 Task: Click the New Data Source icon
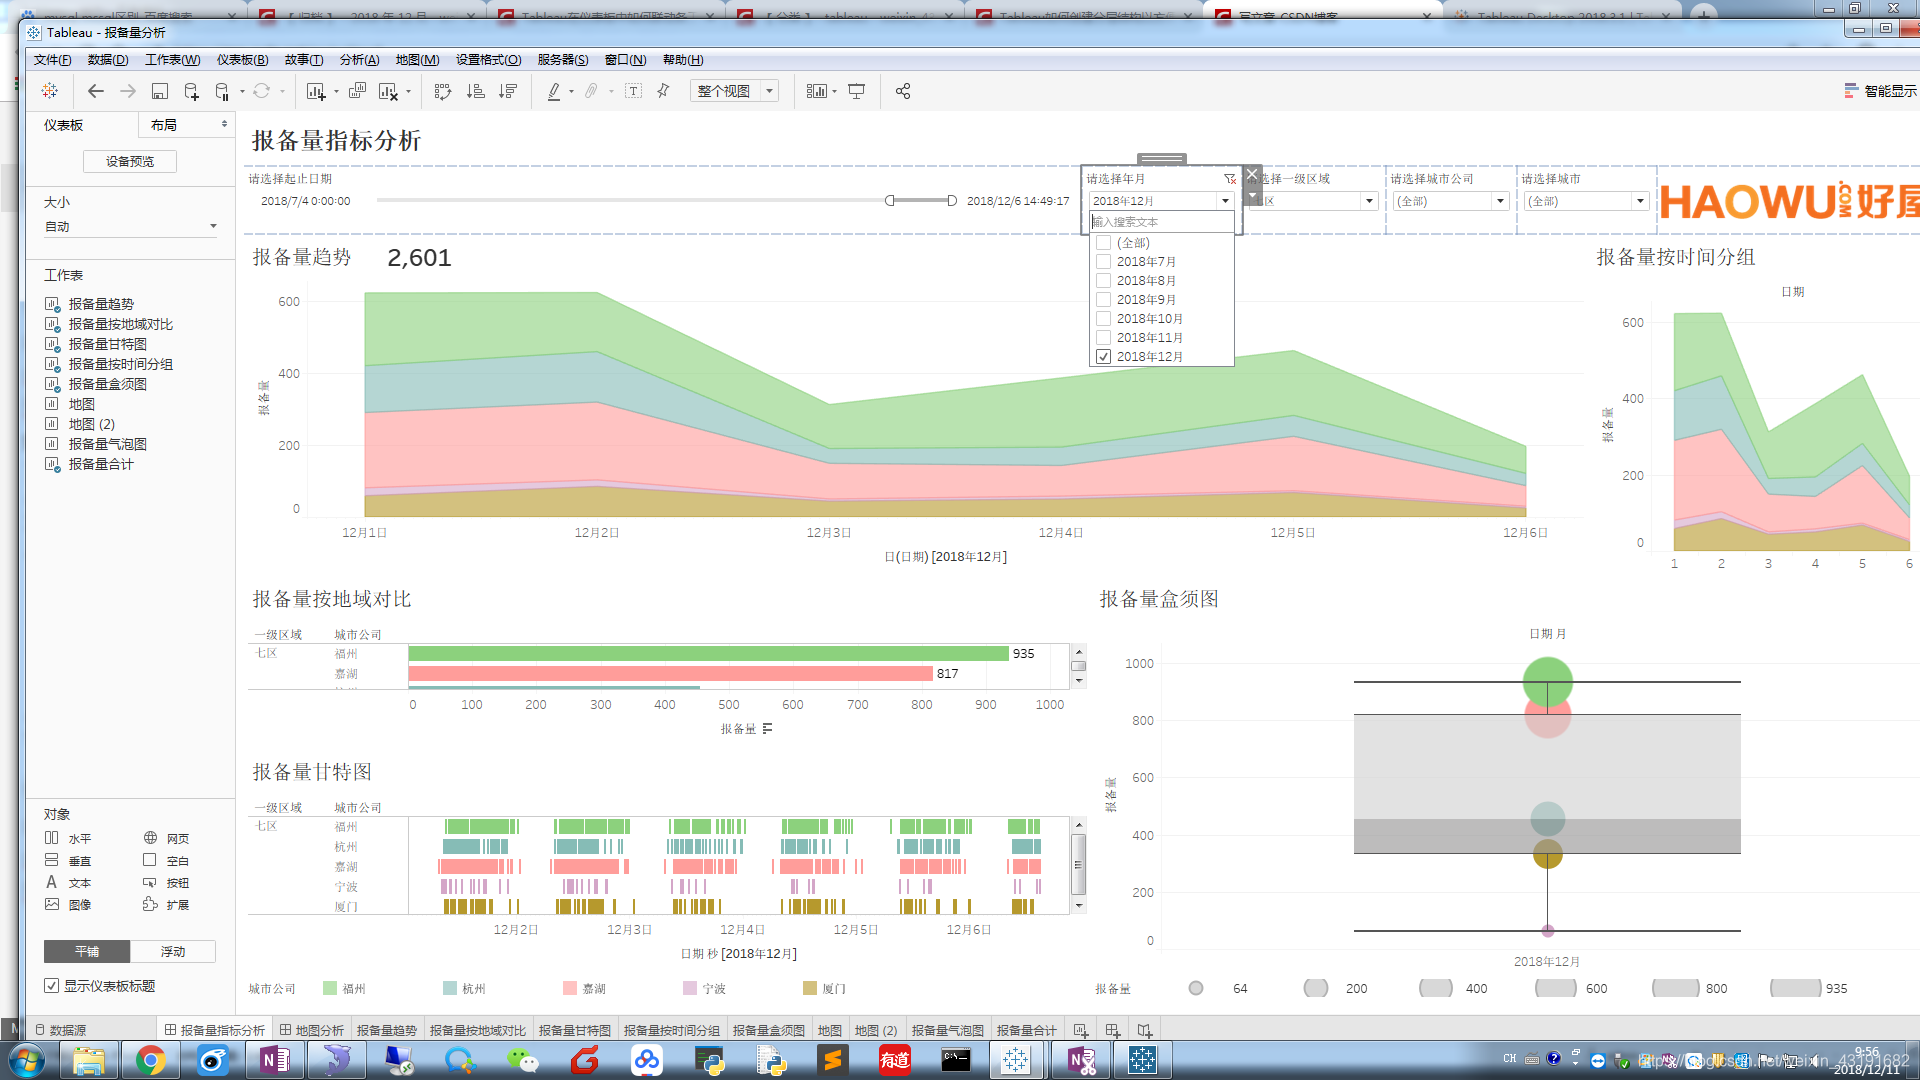(191, 91)
